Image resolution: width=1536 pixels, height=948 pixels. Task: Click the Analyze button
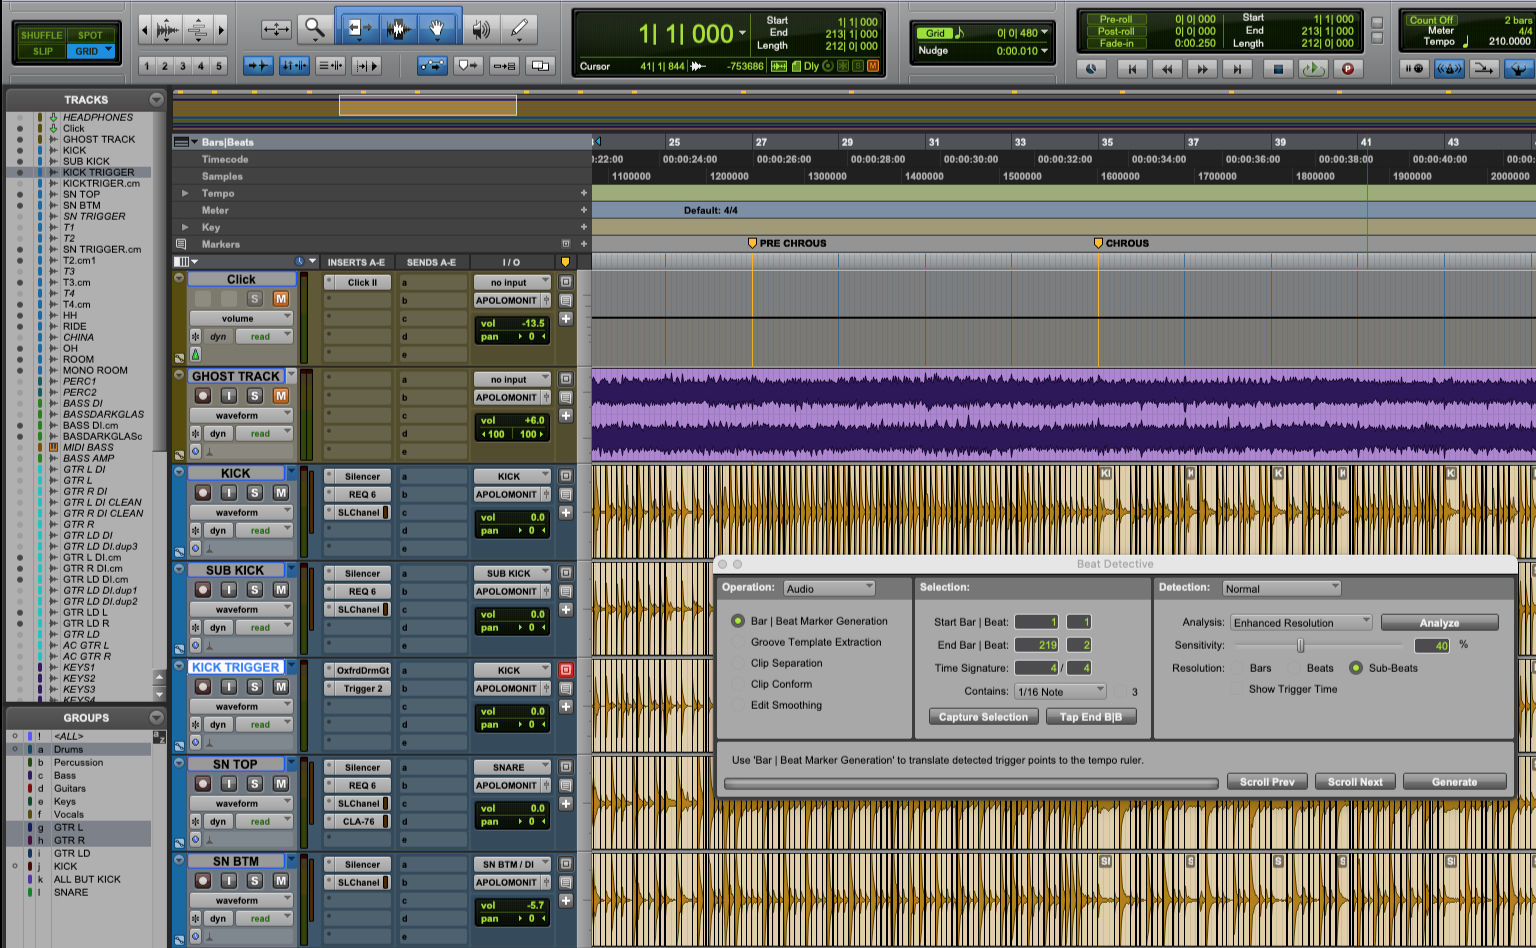(x=1439, y=623)
